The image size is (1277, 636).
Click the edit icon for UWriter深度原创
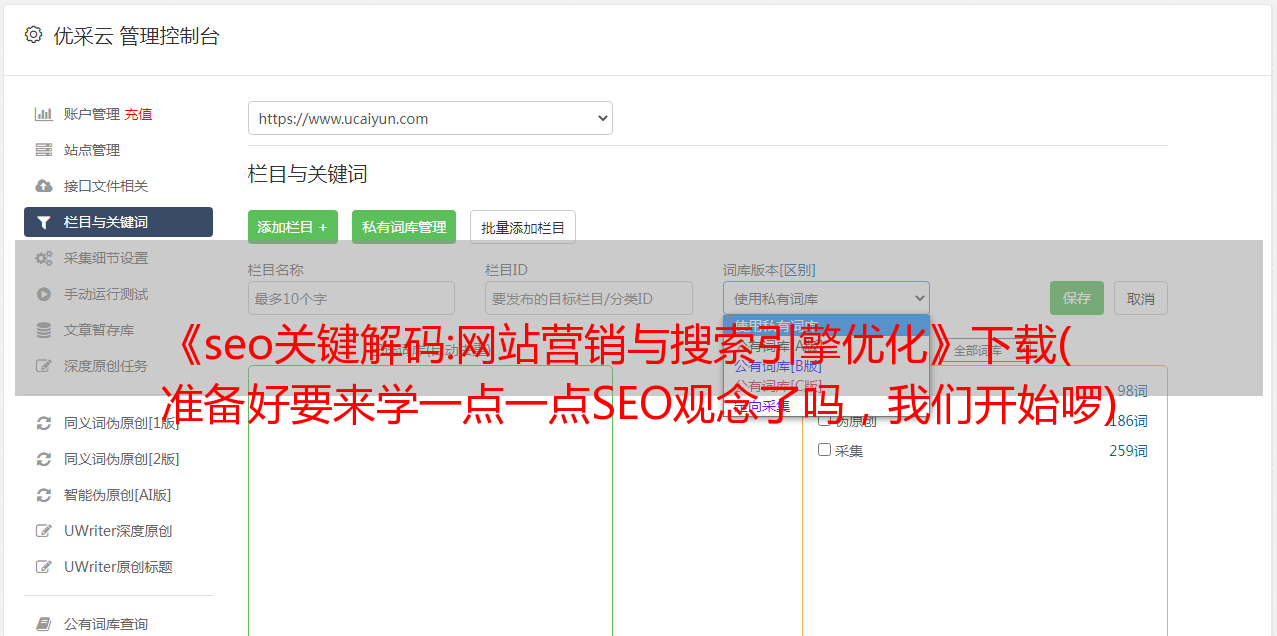43,531
